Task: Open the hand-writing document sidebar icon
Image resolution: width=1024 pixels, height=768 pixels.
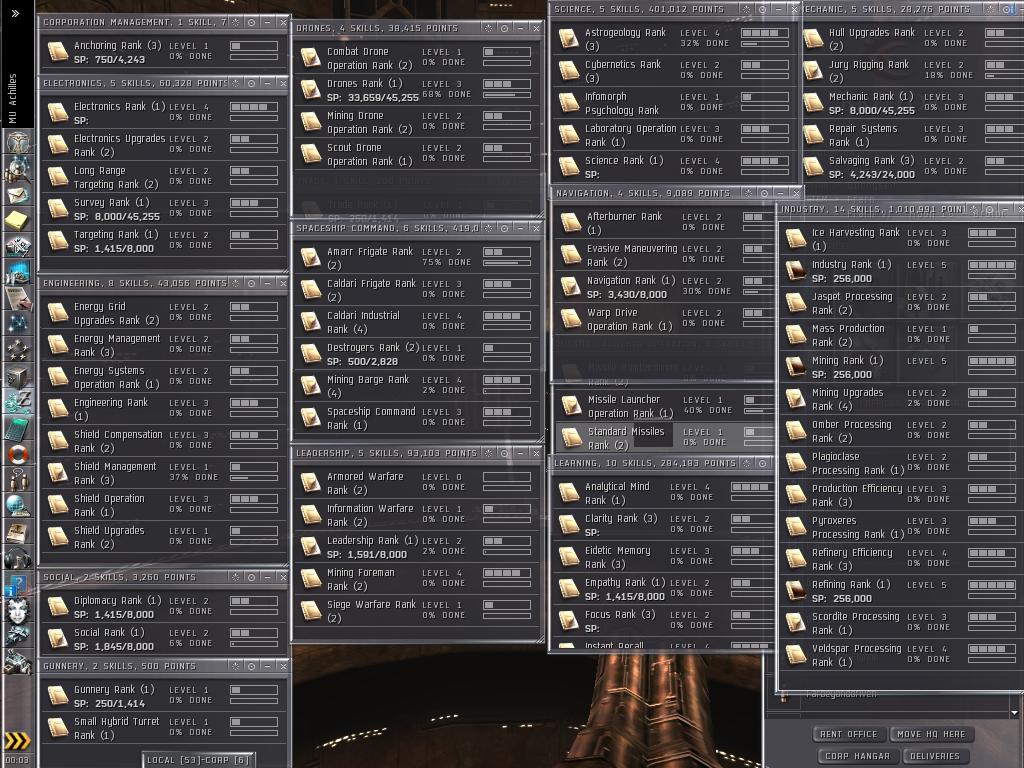Action: coord(18,298)
